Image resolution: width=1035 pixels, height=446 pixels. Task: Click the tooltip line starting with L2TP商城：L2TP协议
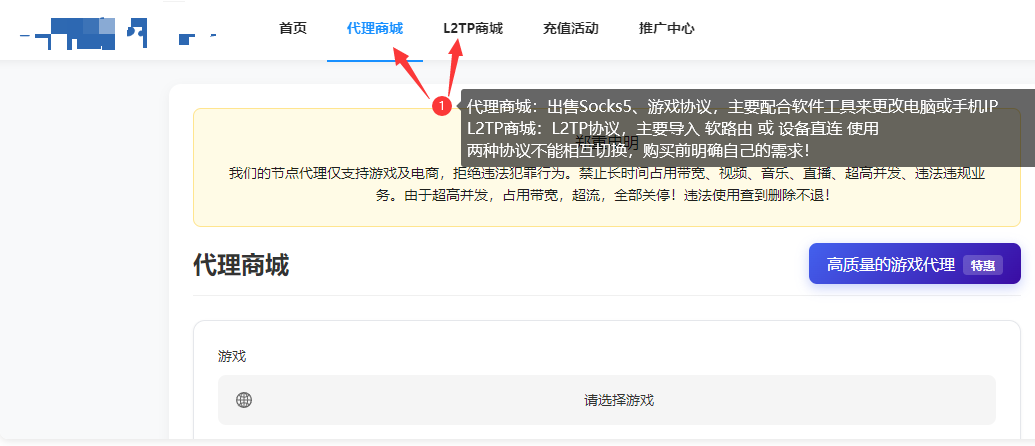672,128
